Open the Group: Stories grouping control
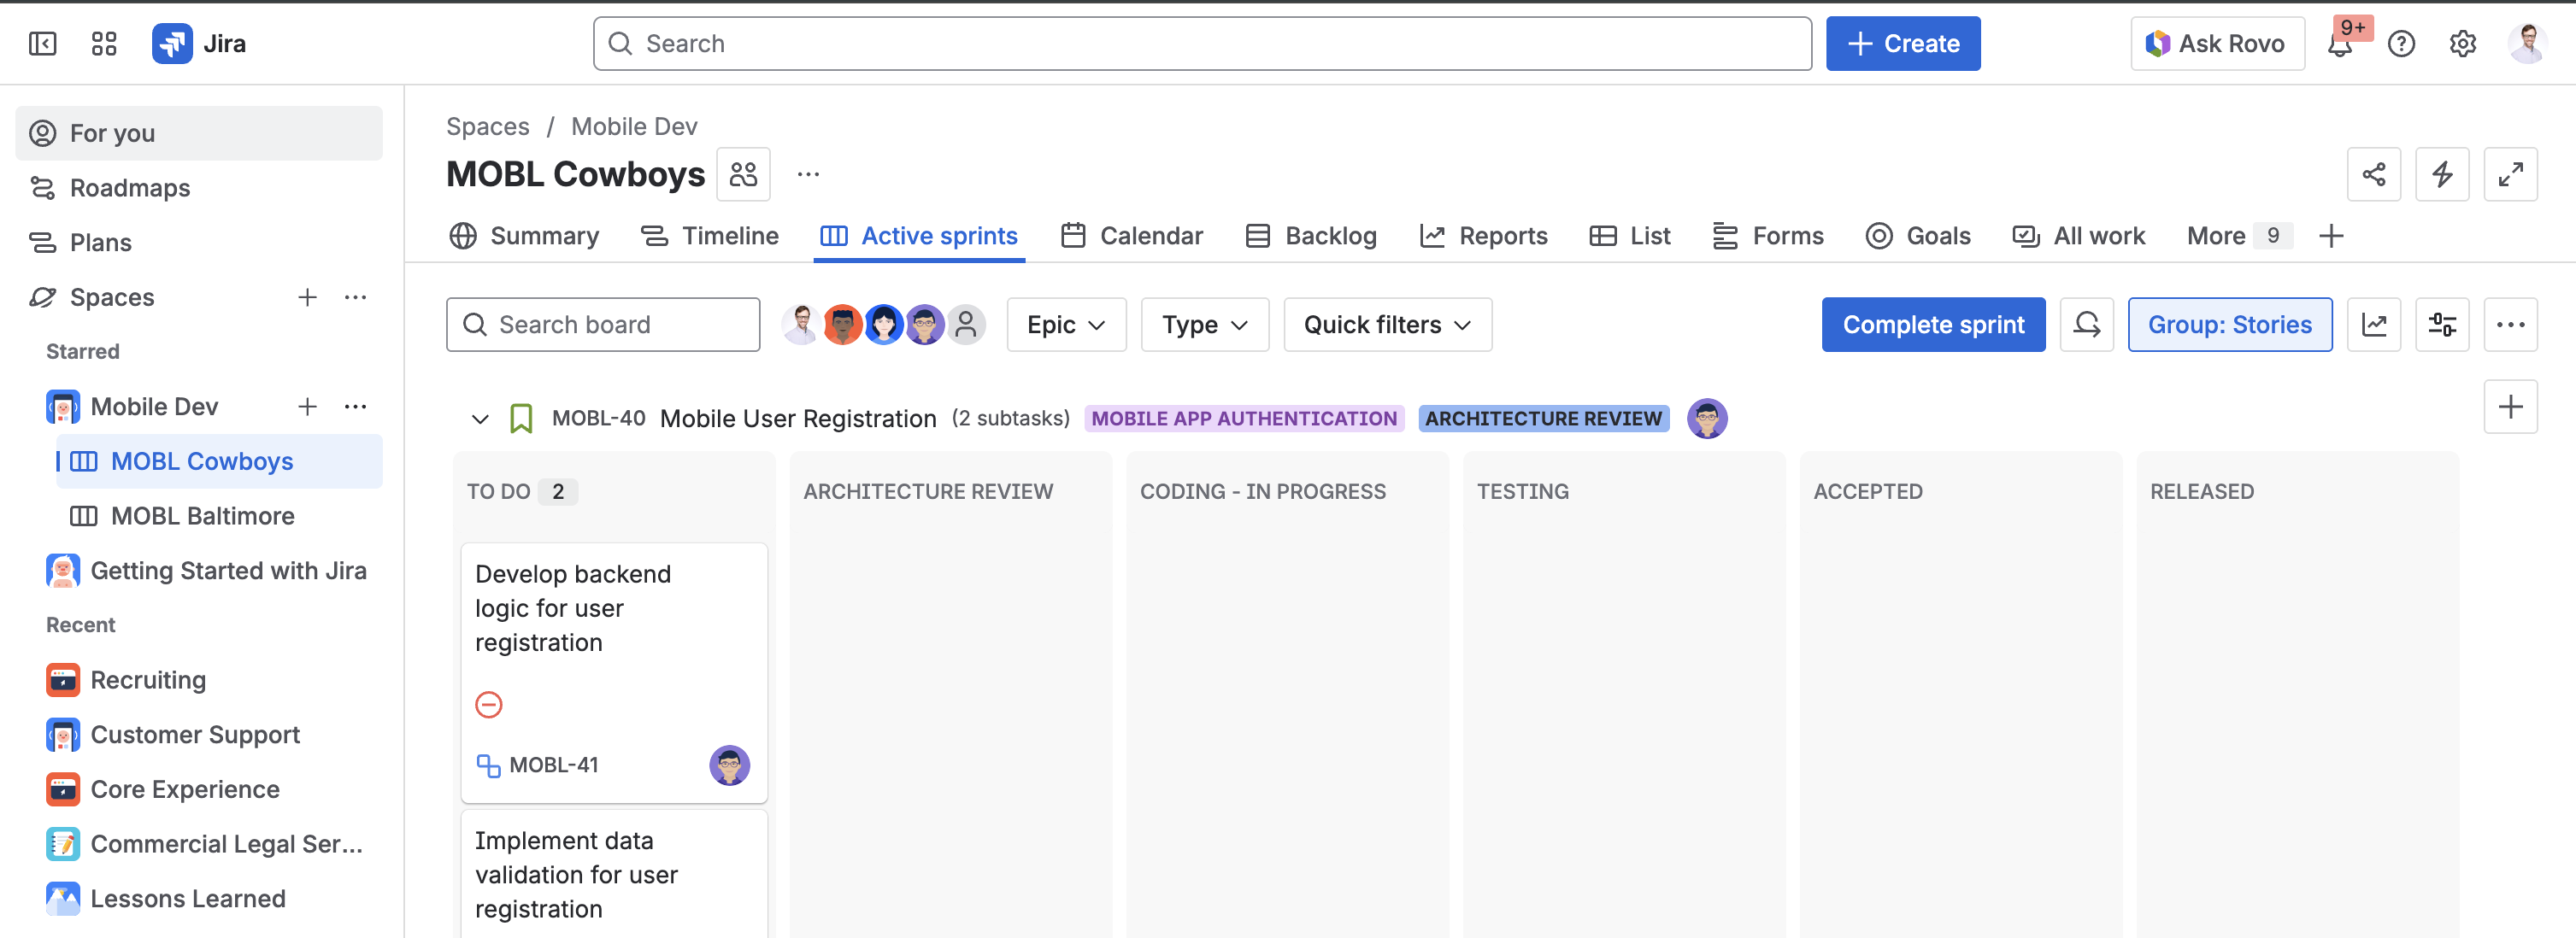 [x=2230, y=324]
